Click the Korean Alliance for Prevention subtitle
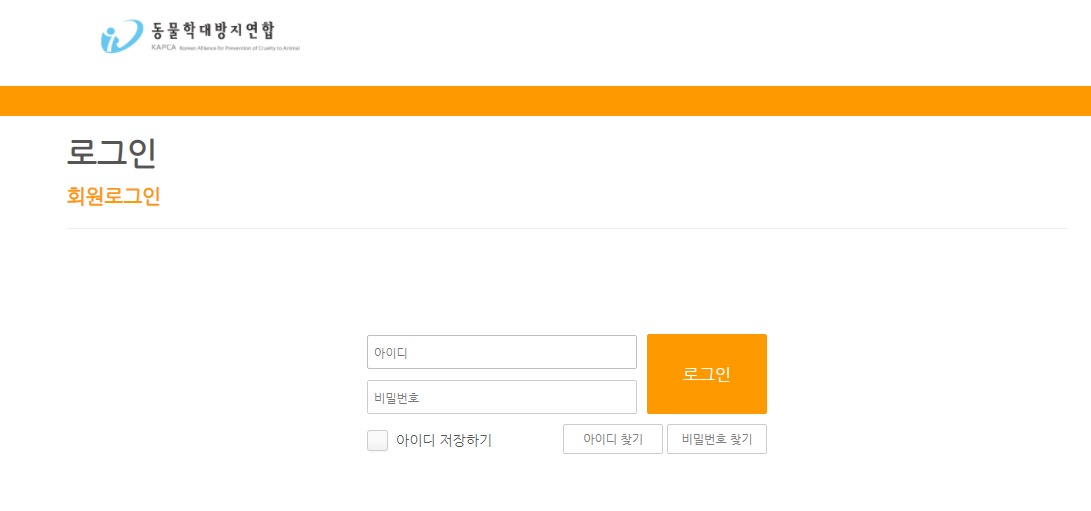1091x511 pixels. coord(239,49)
